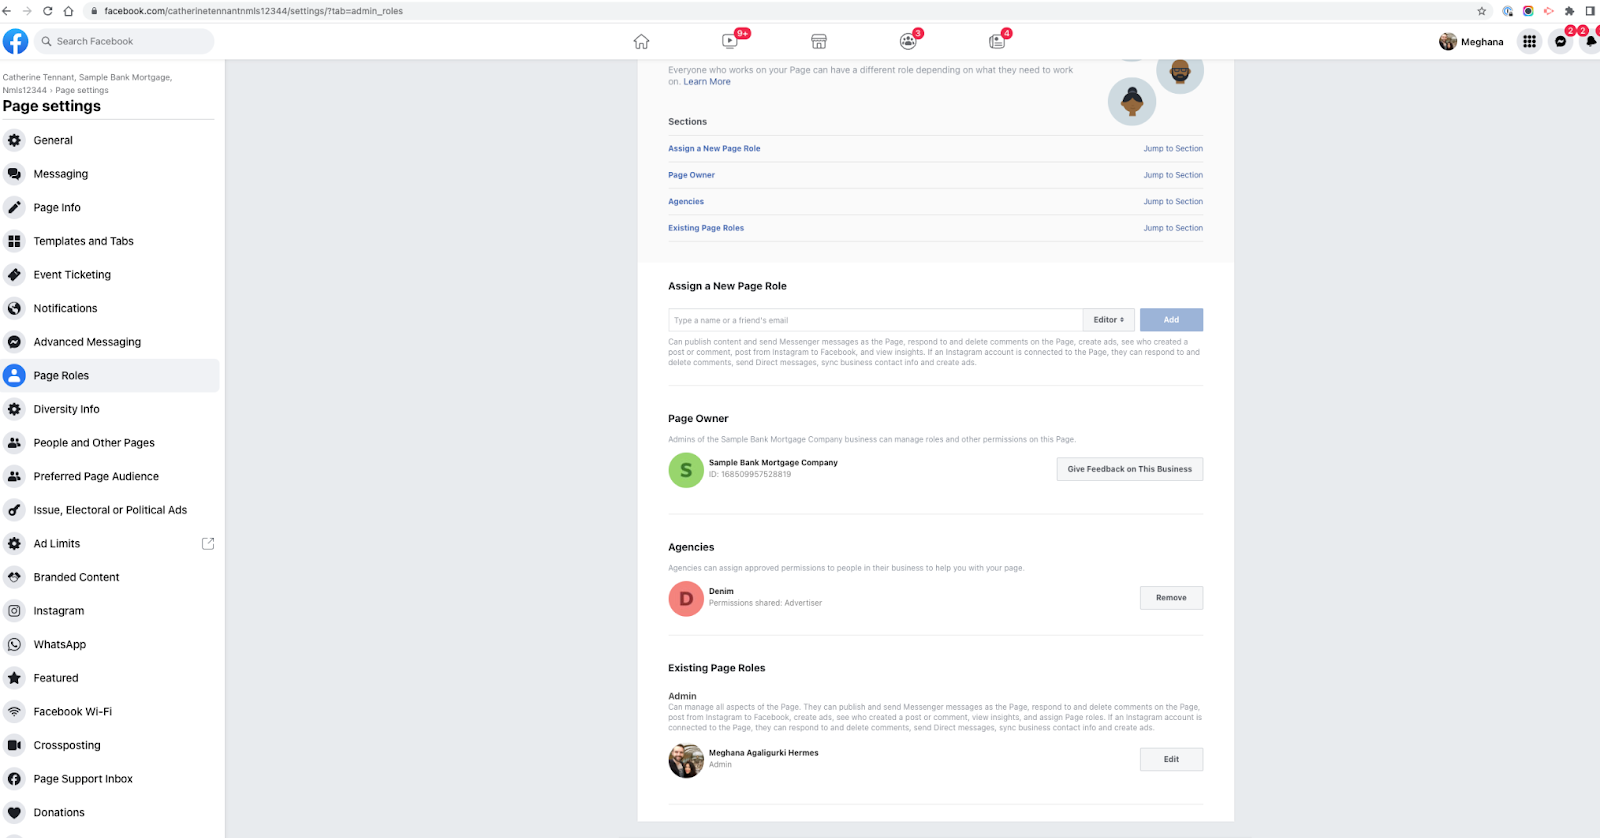The image size is (1600, 838).
Task: Jump to the Agencies section
Action: (x=1173, y=202)
